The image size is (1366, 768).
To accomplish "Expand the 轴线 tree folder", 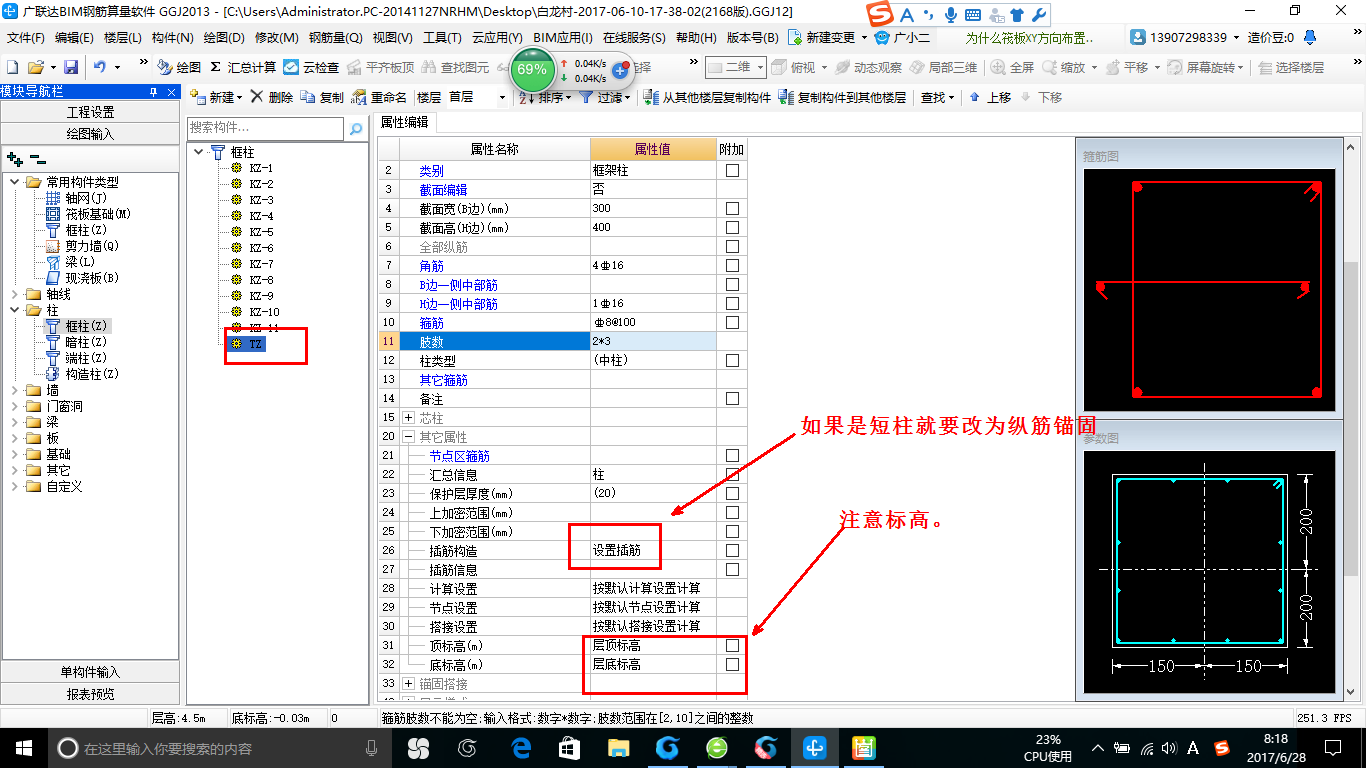I will [15, 295].
